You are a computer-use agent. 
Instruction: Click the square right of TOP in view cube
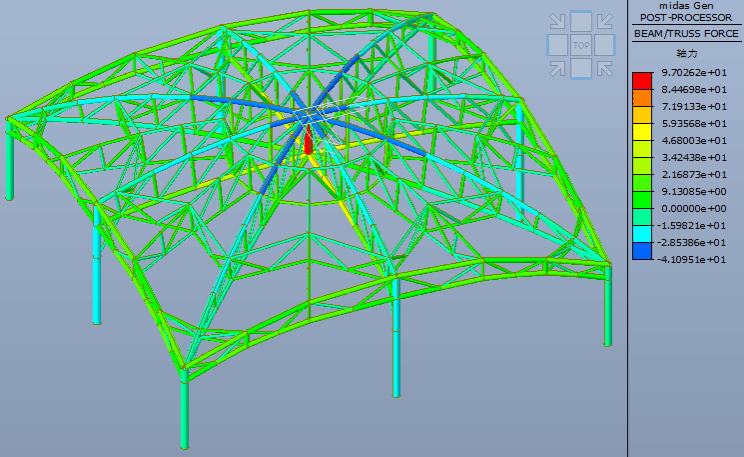(x=605, y=45)
